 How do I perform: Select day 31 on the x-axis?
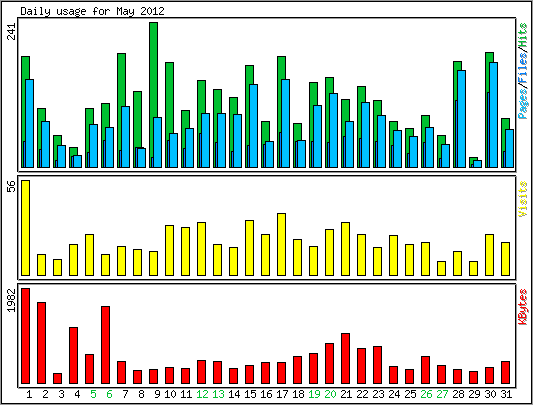pos(506,394)
